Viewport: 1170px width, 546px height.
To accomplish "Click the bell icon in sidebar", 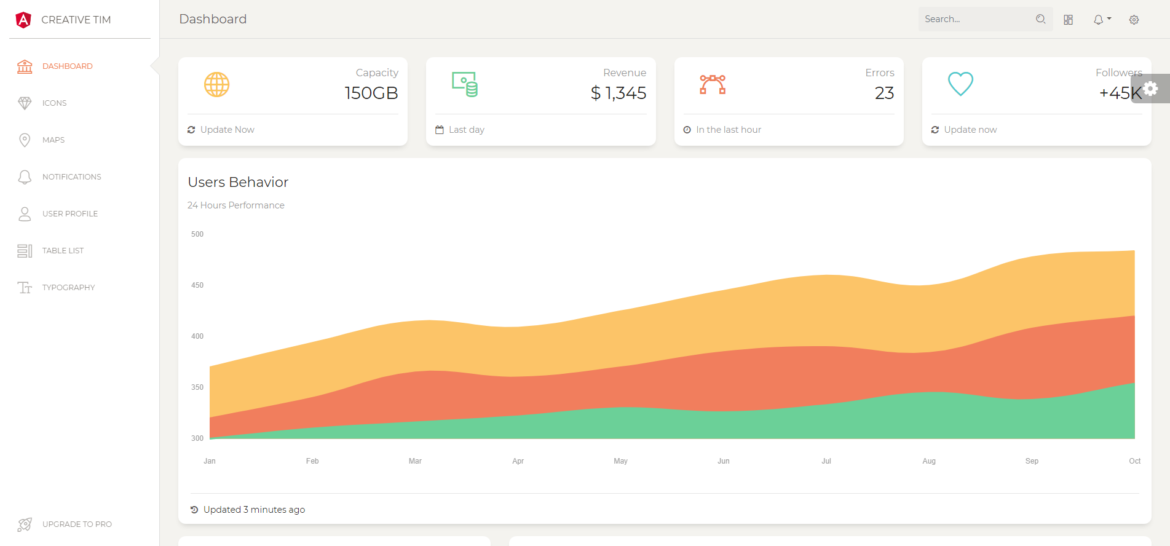I will pyautogui.click(x=25, y=177).
